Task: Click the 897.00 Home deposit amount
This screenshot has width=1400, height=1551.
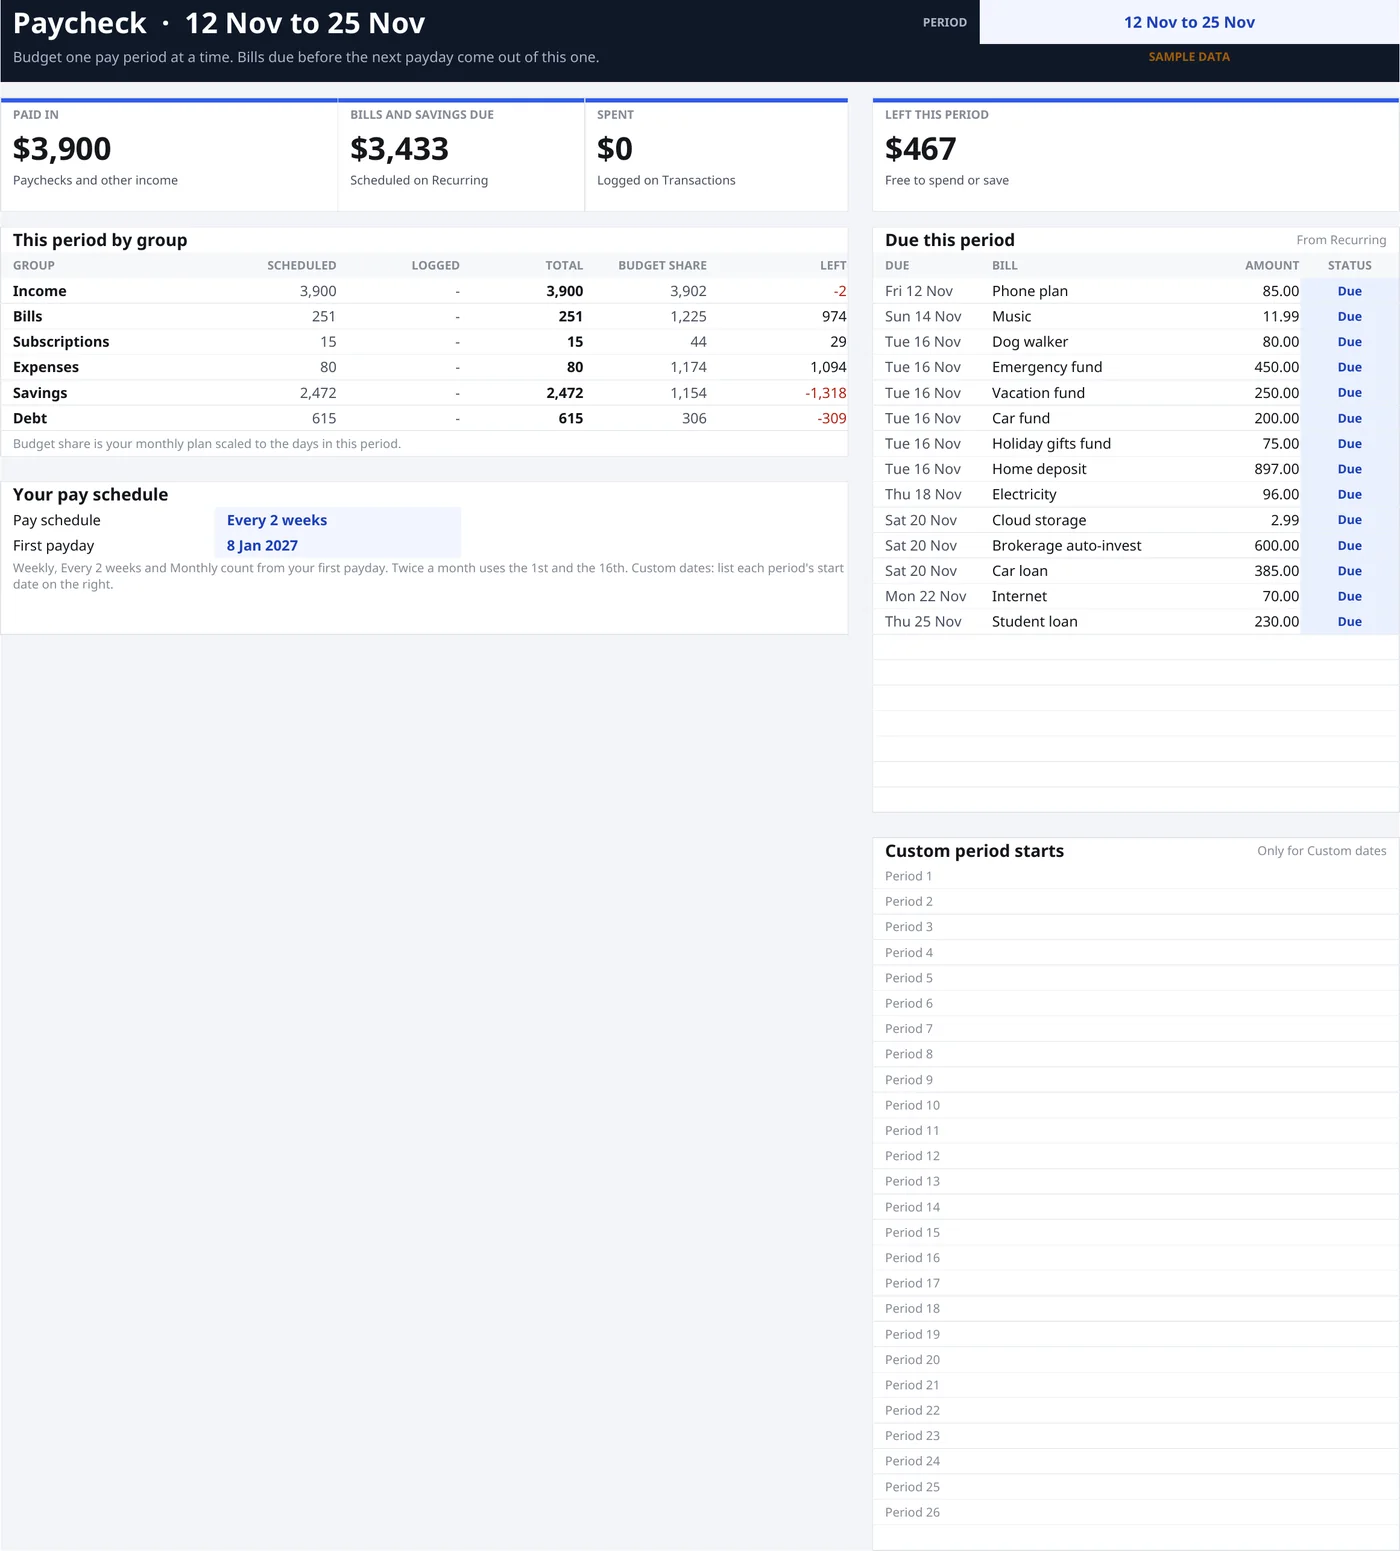Action: [1276, 469]
